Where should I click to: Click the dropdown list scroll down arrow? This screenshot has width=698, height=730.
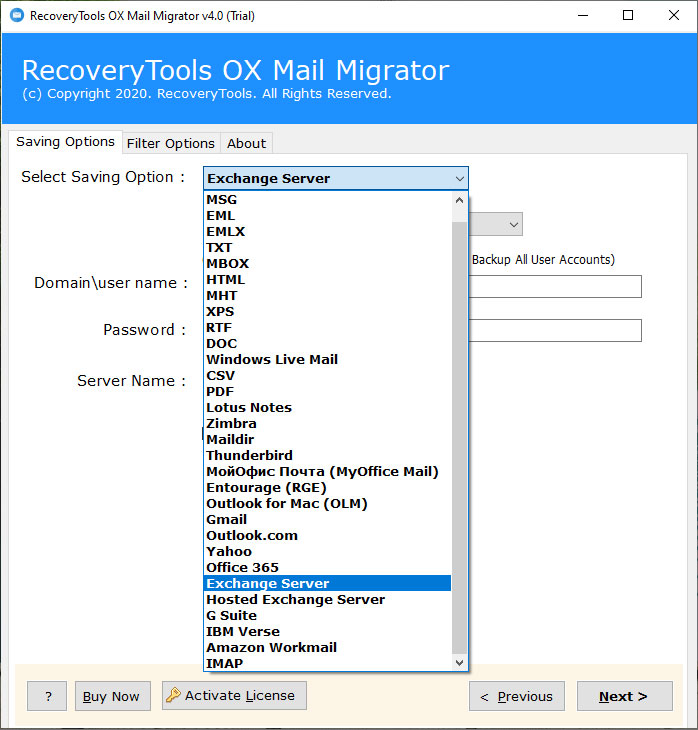[x=459, y=662]
